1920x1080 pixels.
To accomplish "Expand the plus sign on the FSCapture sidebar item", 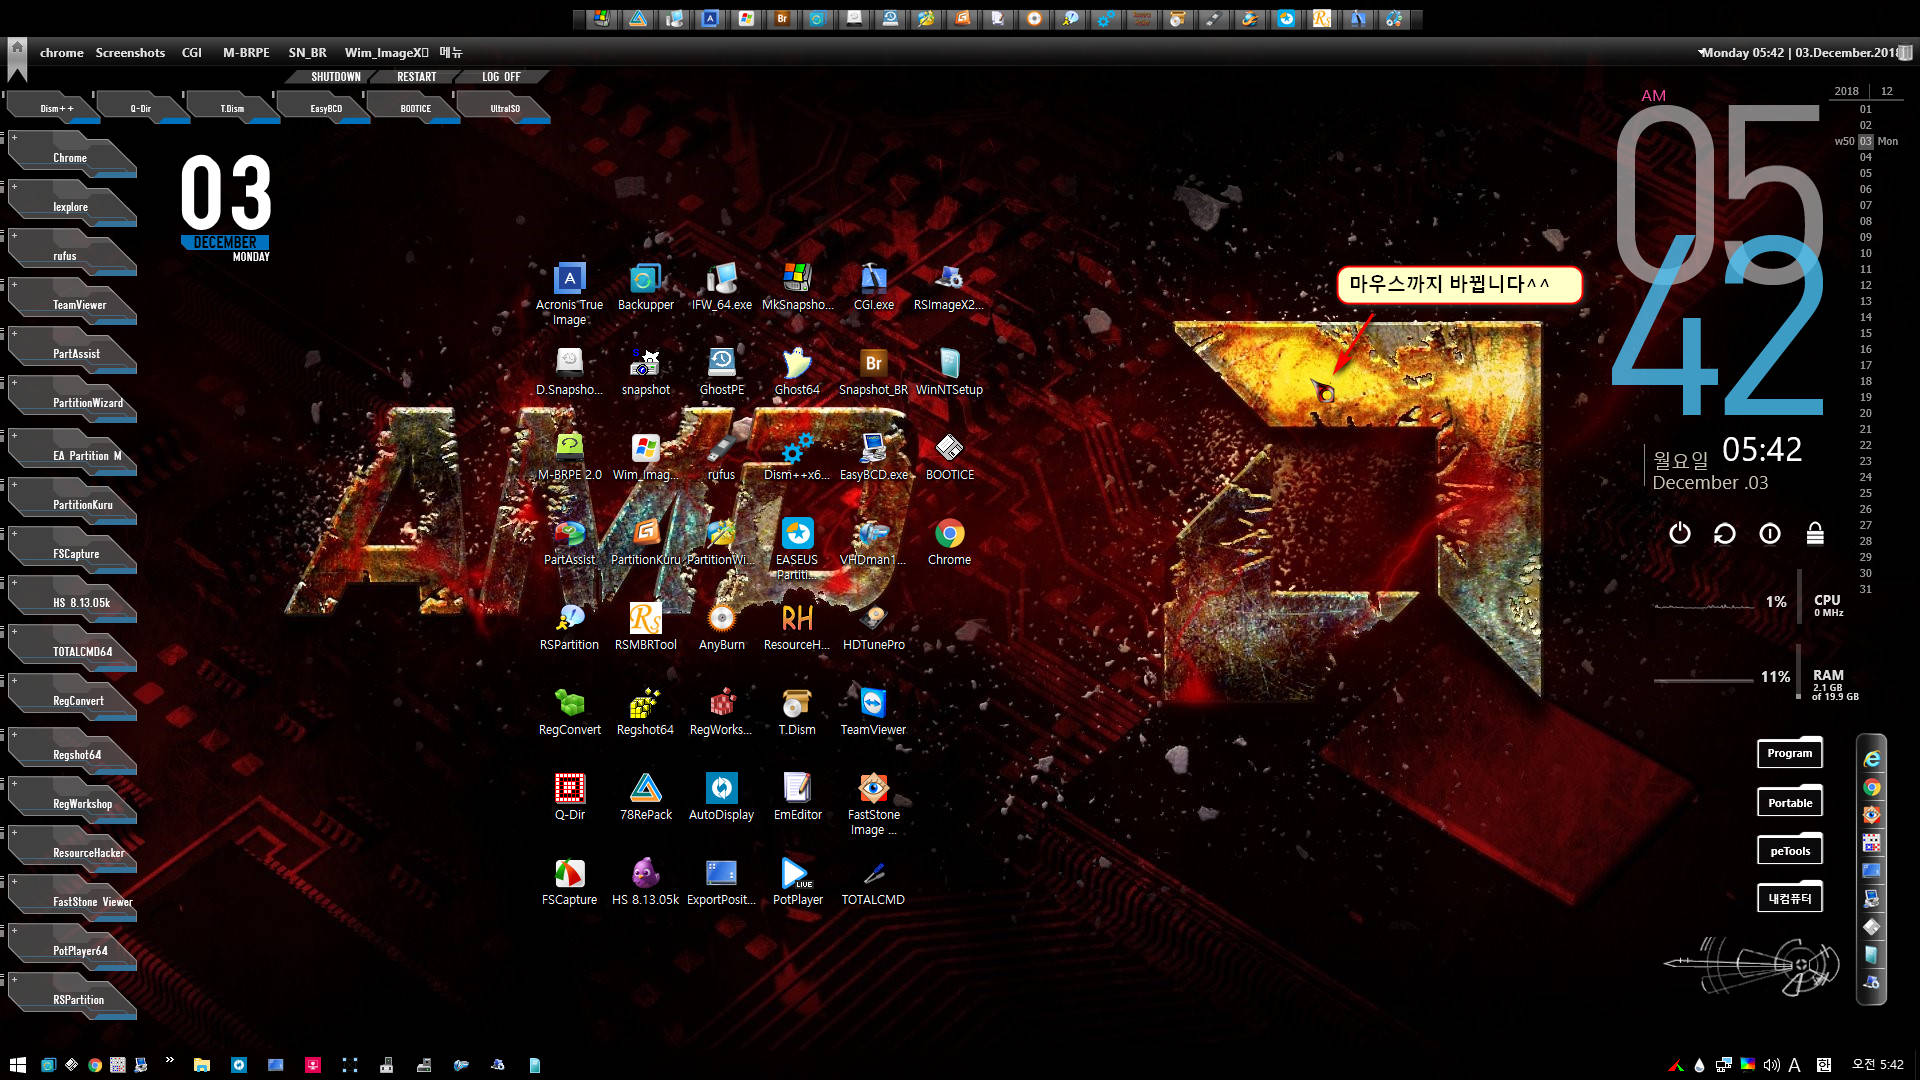I will pyautogui.click(x=14, y=533).
